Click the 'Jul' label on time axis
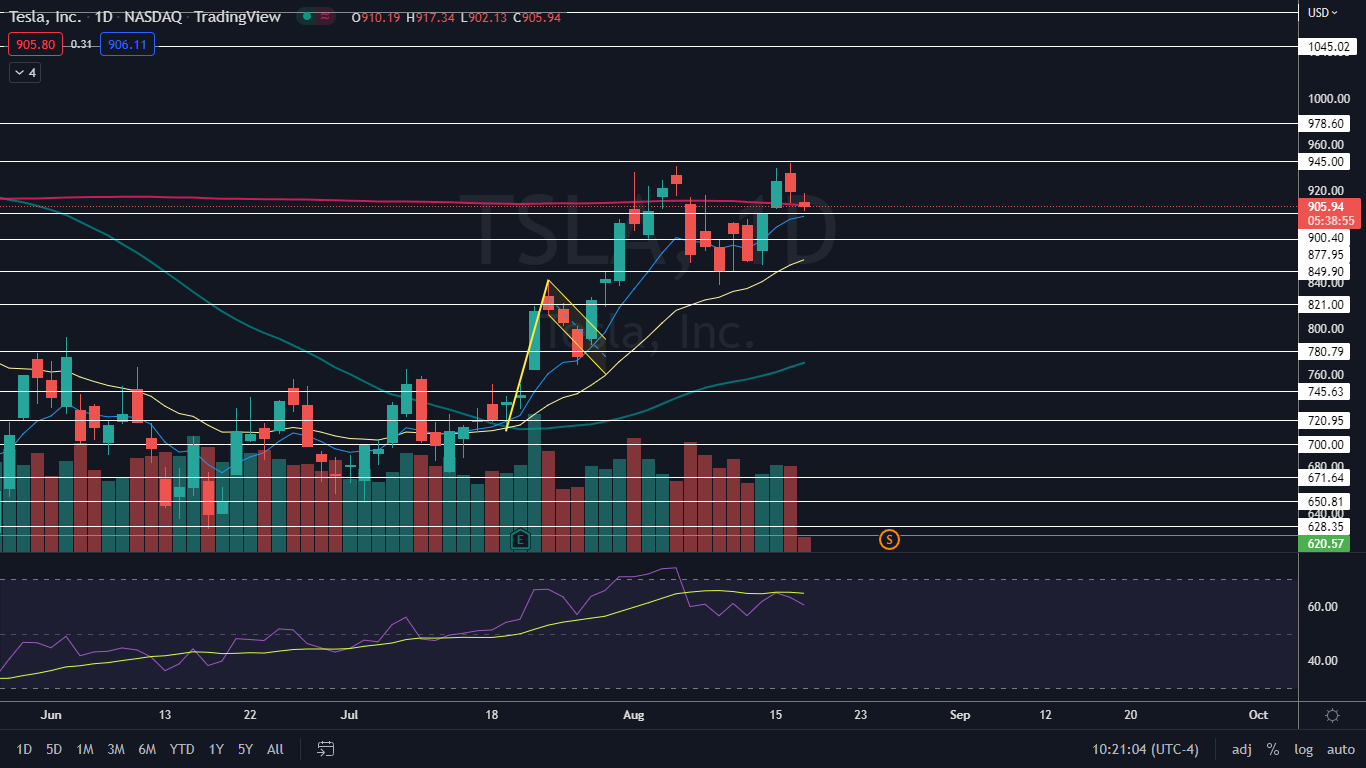 coord(350,715)
